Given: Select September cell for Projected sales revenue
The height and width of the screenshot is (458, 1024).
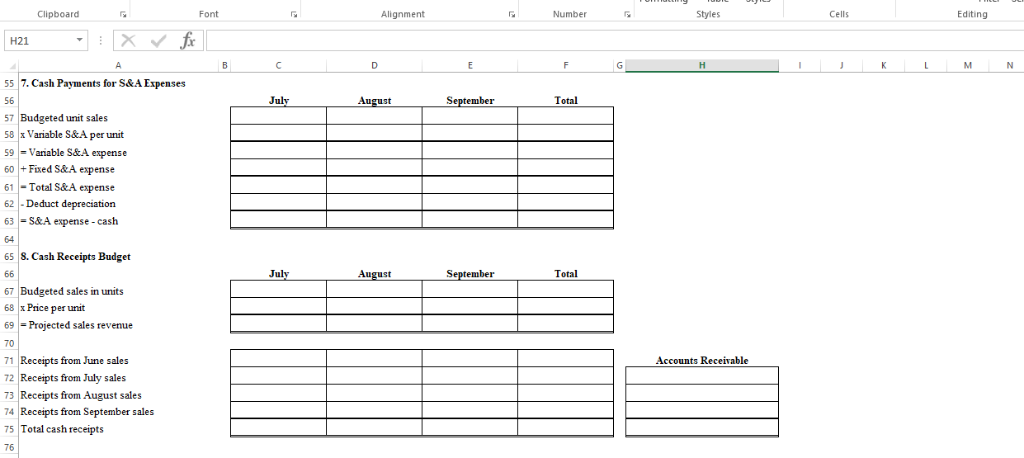Looking at the screenshot, I should coord(470,323).
